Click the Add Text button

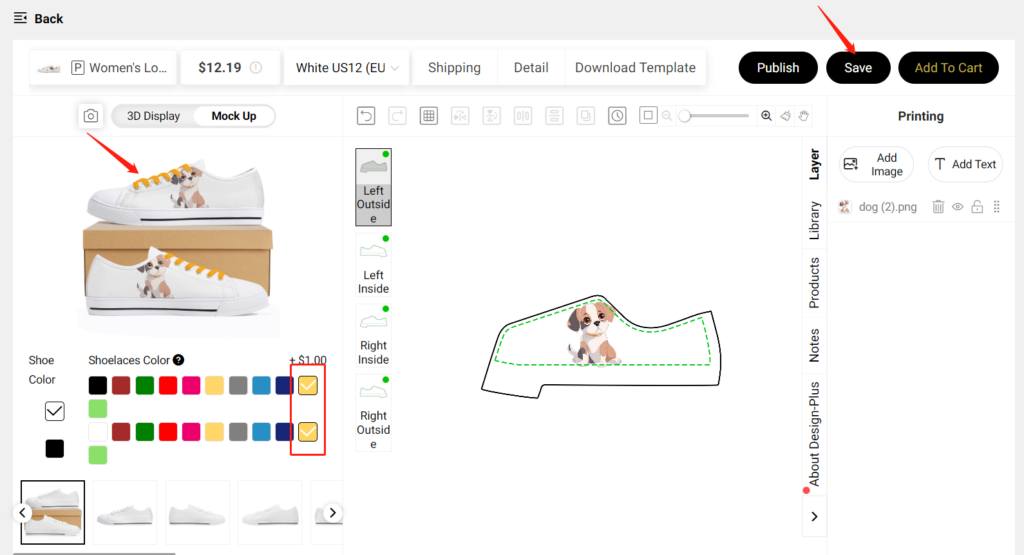(965, 165)
